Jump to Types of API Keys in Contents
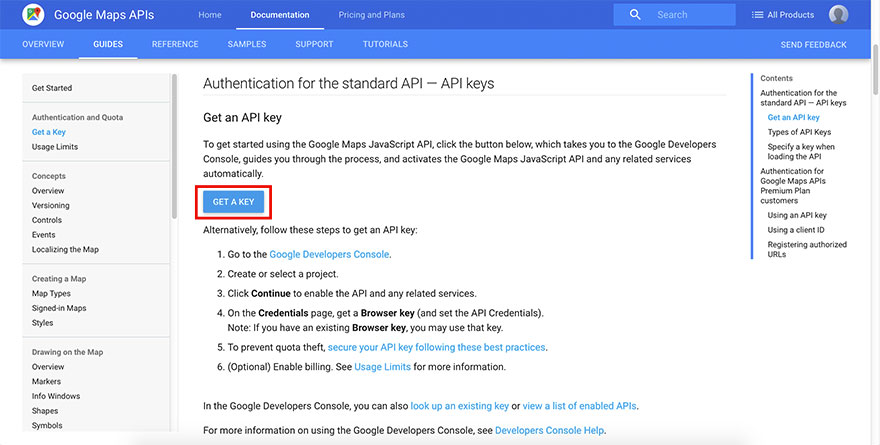The height and width of the screenshot is (445, 880). click(x=799, y=132)
